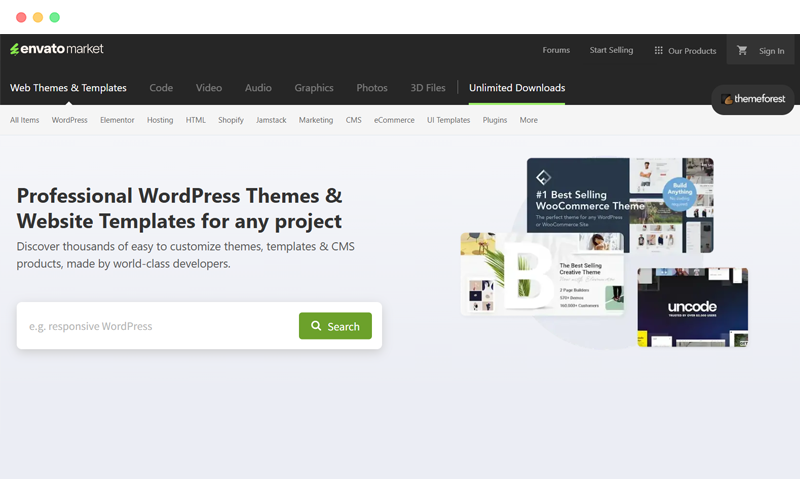The image size is (800, 479).
Task: Click the Our Products dropdown label
Action: pyautogui.click(x=692, y=51)
